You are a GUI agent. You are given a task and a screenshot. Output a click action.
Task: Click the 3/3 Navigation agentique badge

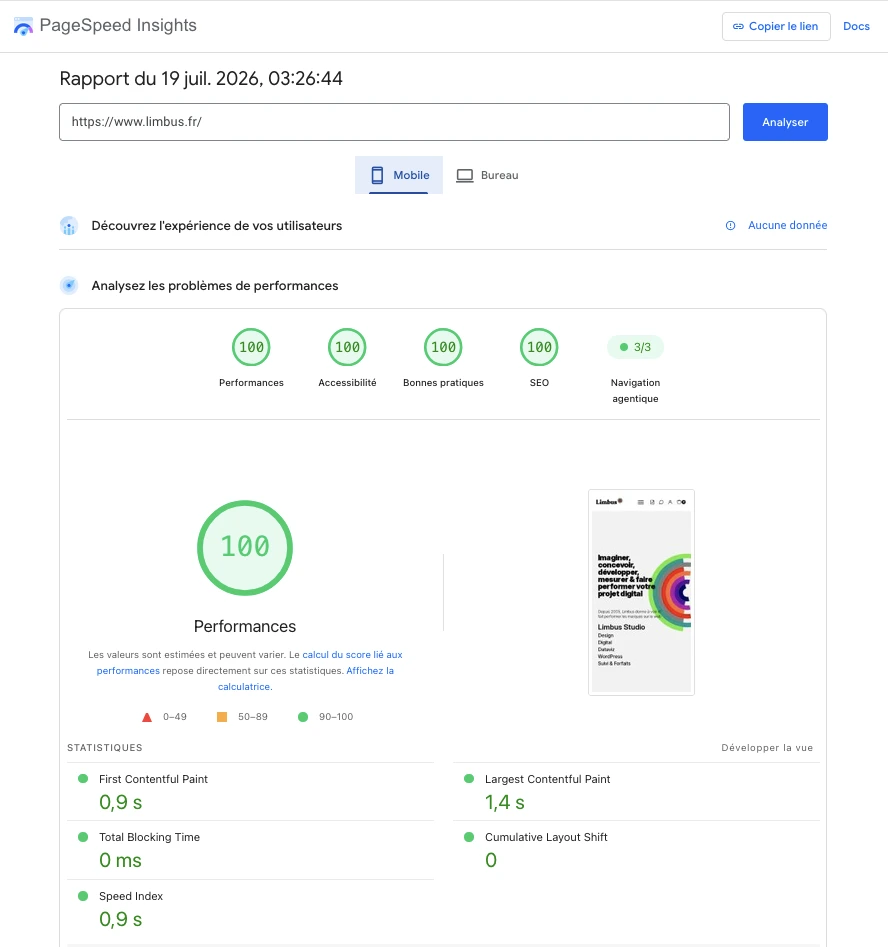click(x=635, y=347)
